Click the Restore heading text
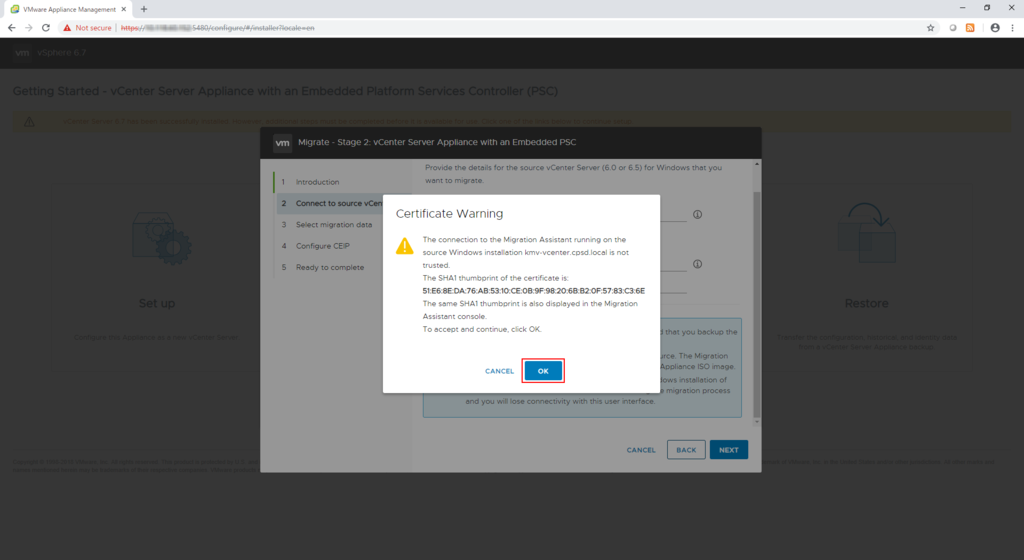 click(867, 303)
